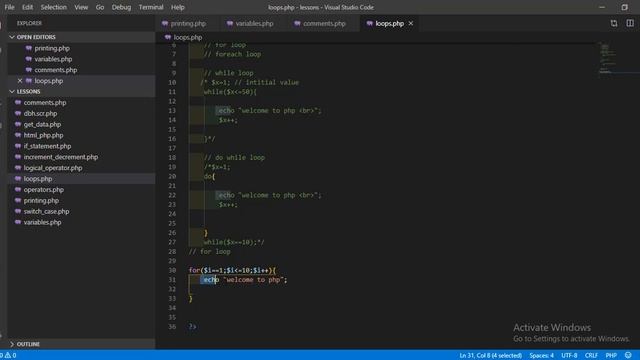The image size is (640, 360).
Task: Click the echo statement on line 31
Action: pos(245,280)
